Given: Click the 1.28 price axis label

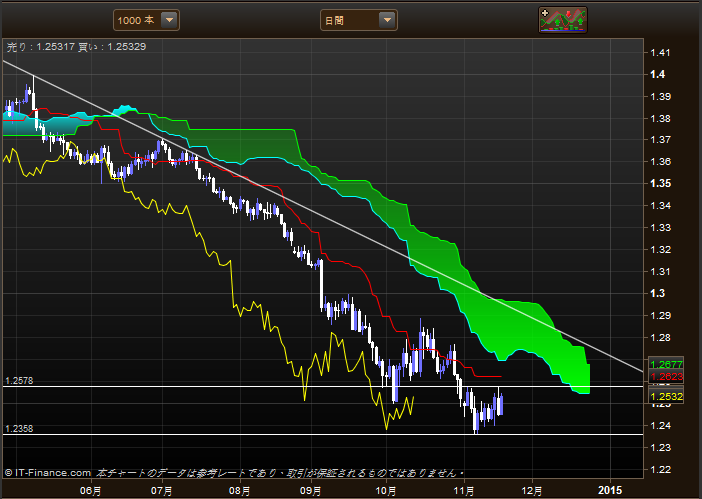Looking at the screenshot, I should [660, 338].
